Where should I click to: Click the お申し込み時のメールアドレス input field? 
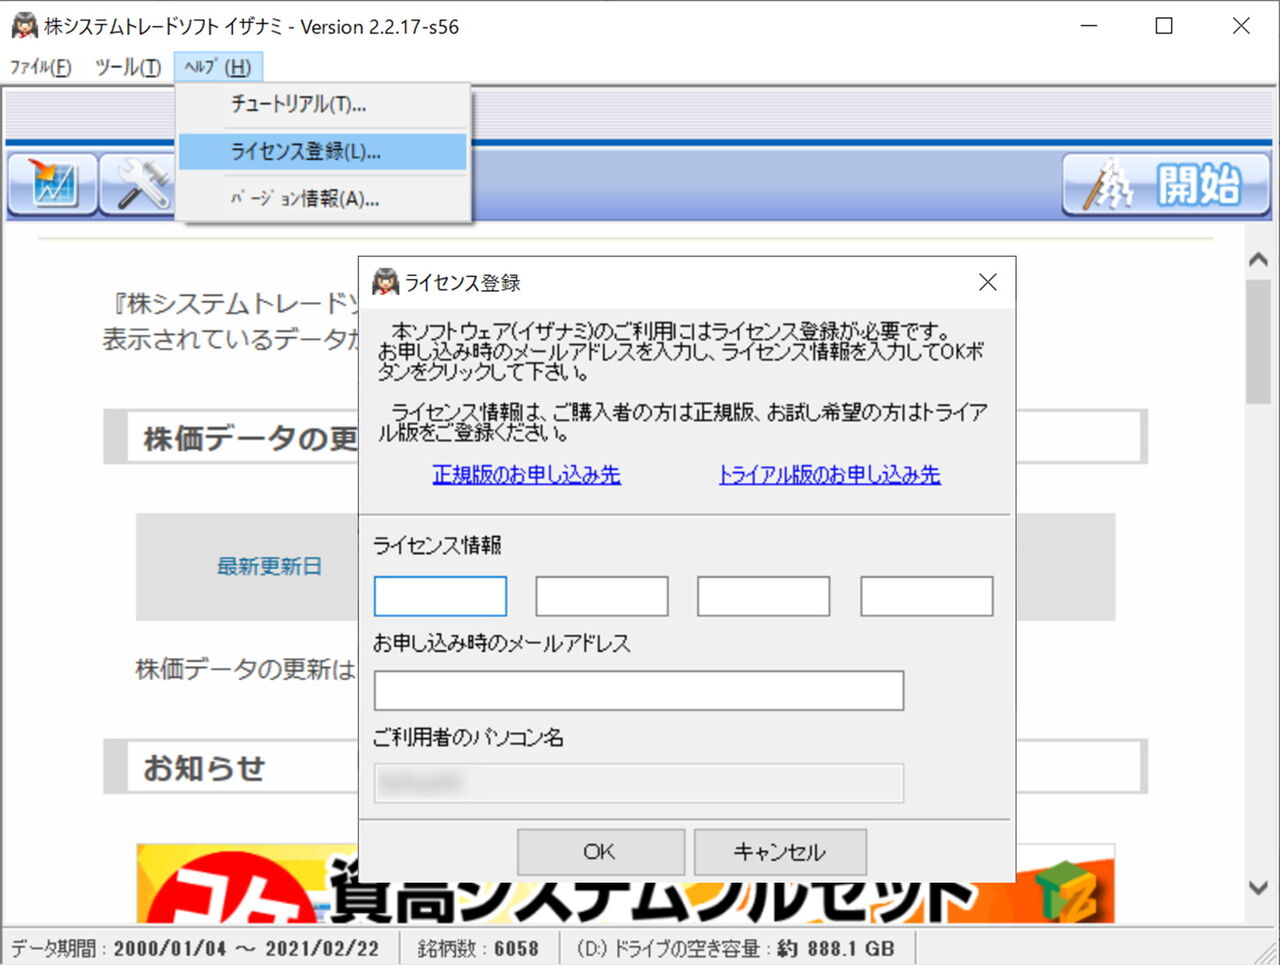[639, 691]
